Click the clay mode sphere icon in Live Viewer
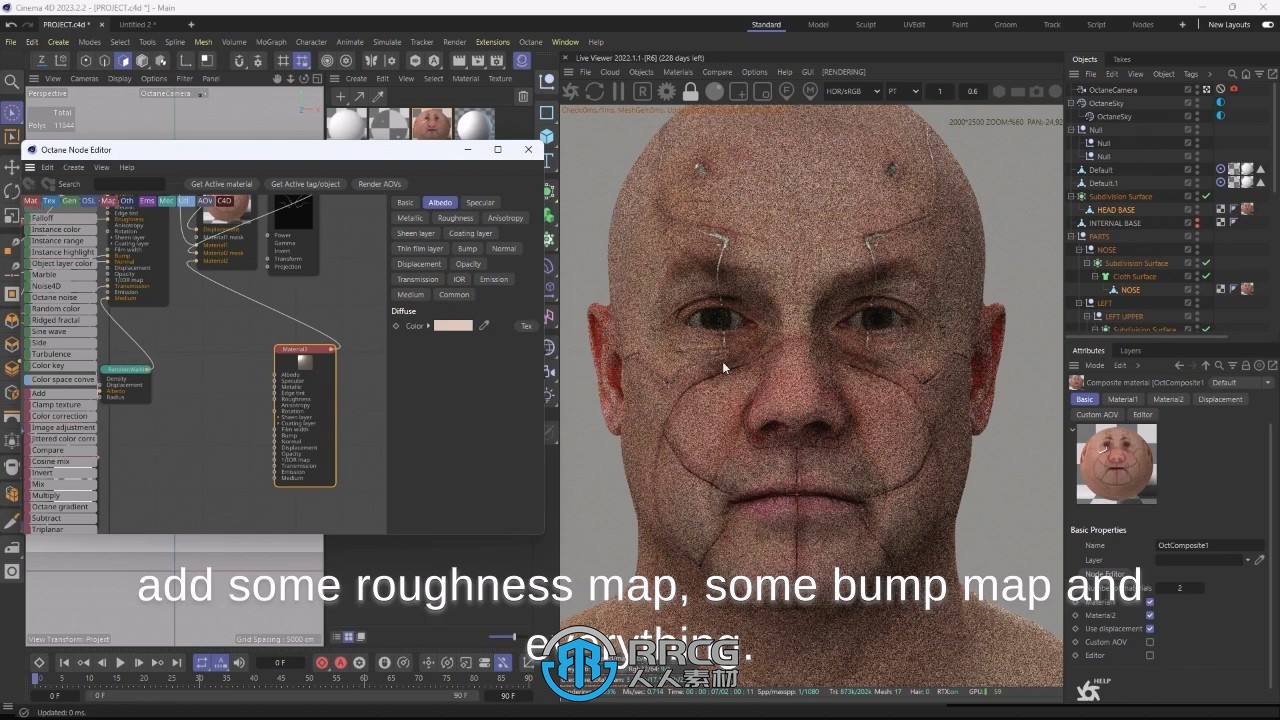The width and height of the screenshot is (1280, 720). click(x=714, y=91)
